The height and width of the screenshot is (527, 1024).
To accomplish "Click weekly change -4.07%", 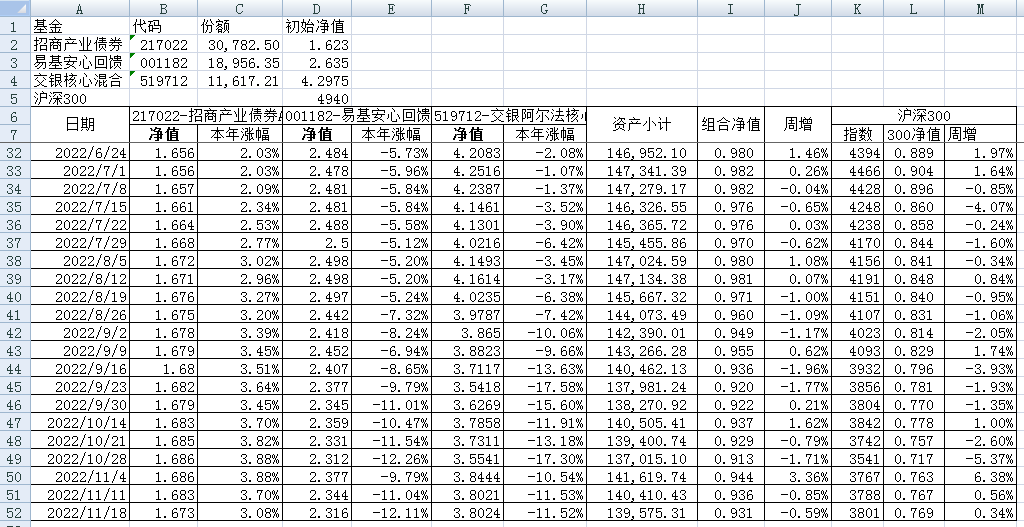I will pyautogui.click(x=980, y=207).
